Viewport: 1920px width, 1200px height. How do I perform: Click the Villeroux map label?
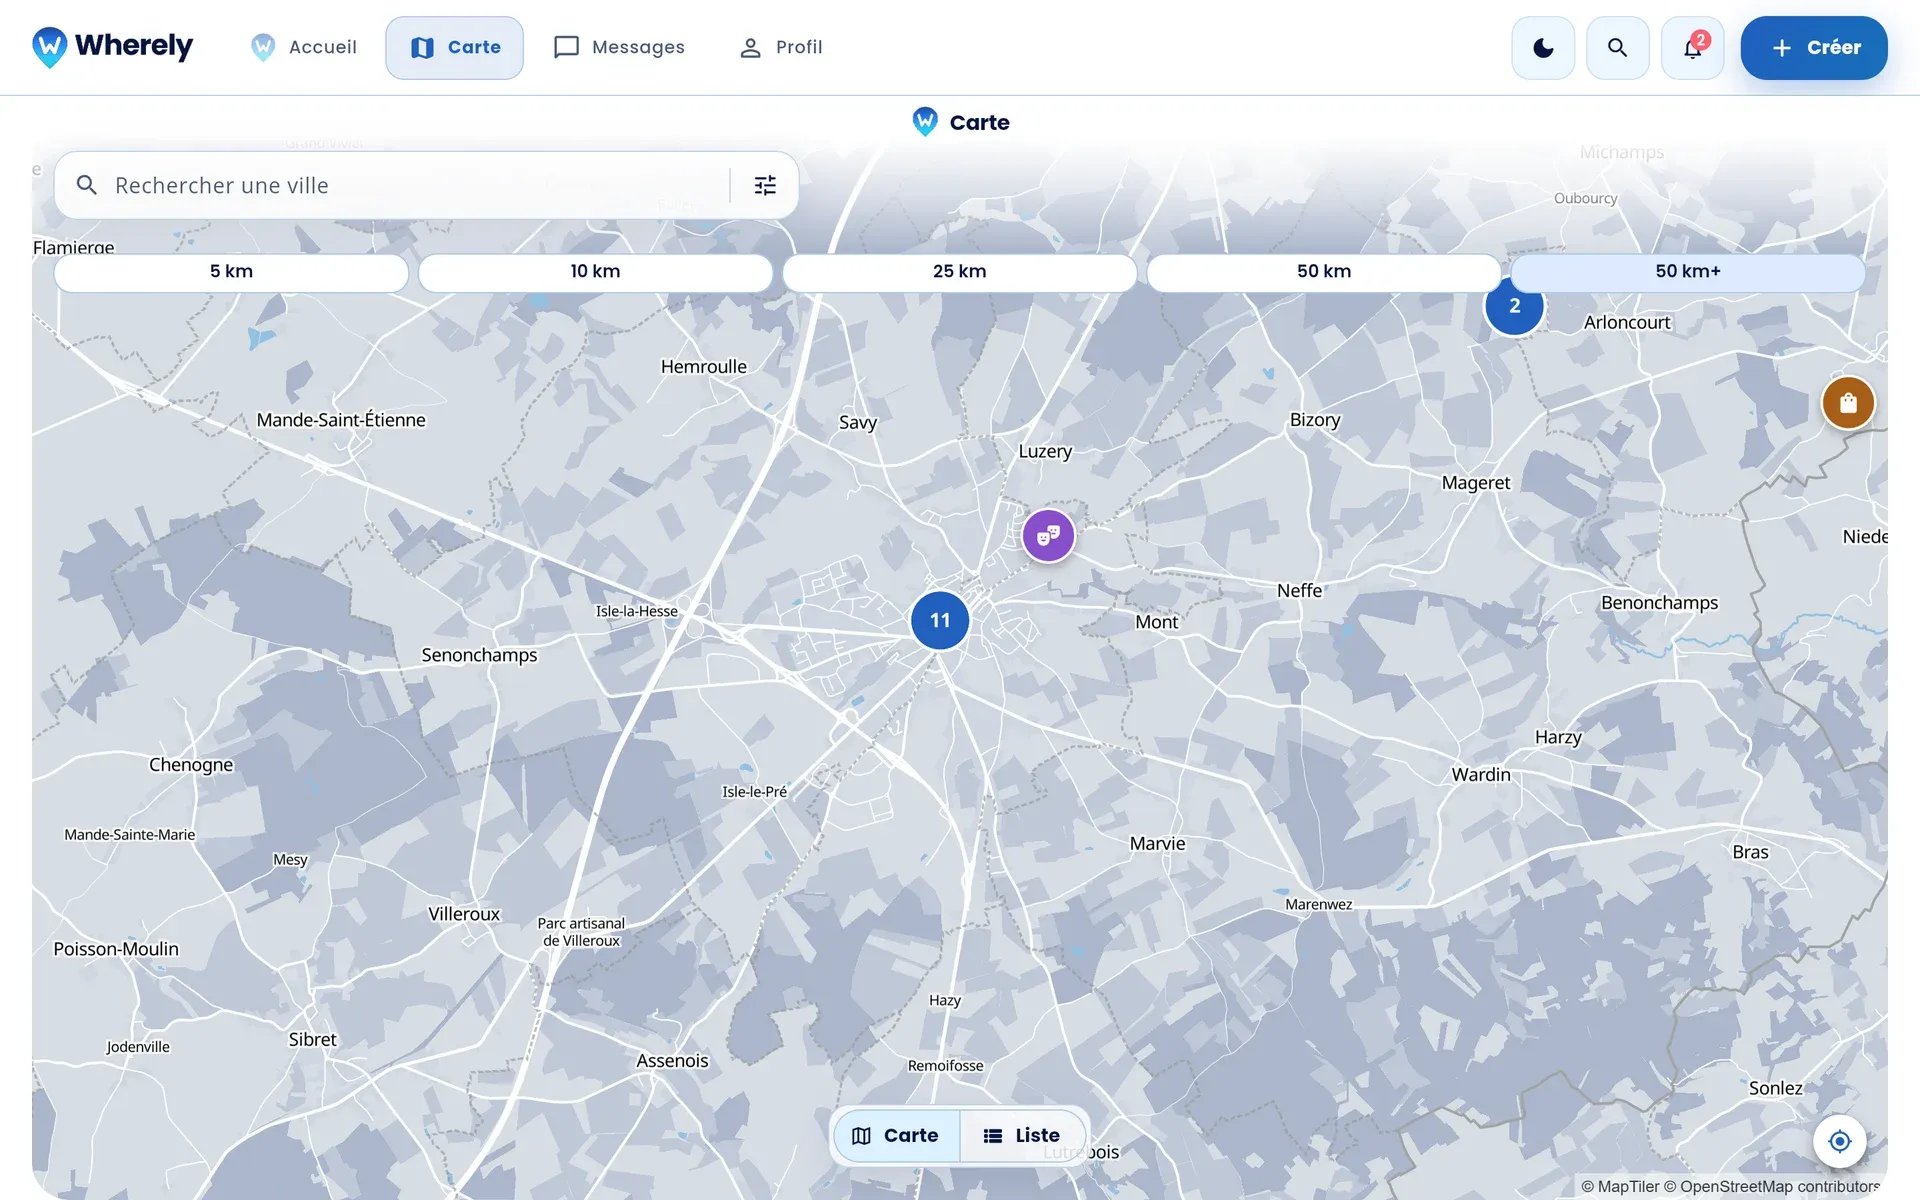(x=464, y=914)
